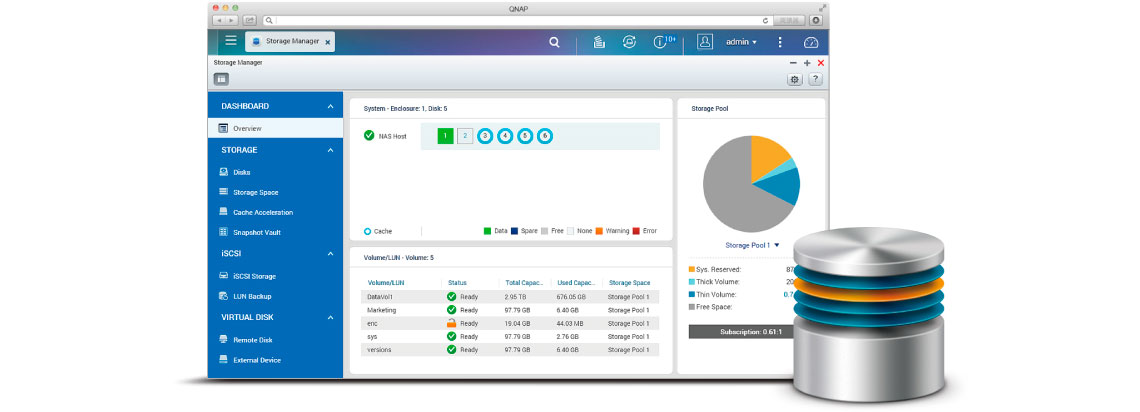This screenshot has height=412, width=1140.
Task: Open the main hamburger menu
Action: (231, 41)
